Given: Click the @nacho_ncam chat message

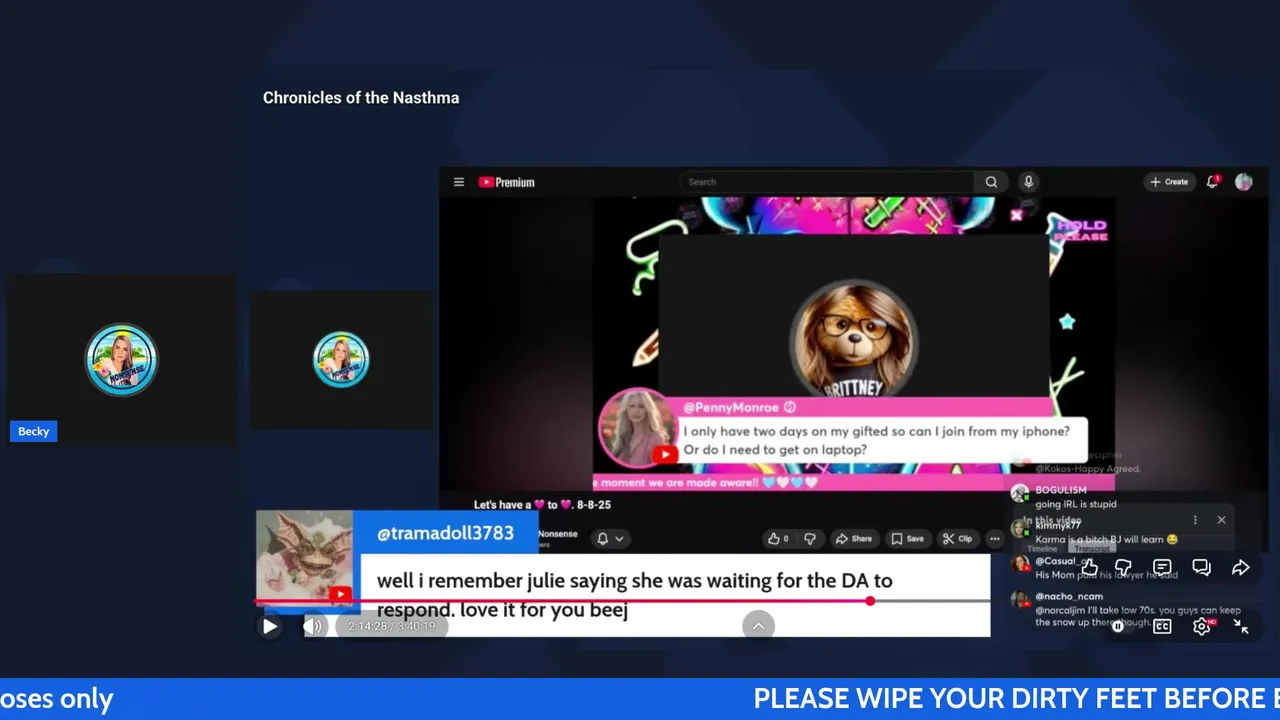Looking at the screenshot, I should click(1127, 610).
